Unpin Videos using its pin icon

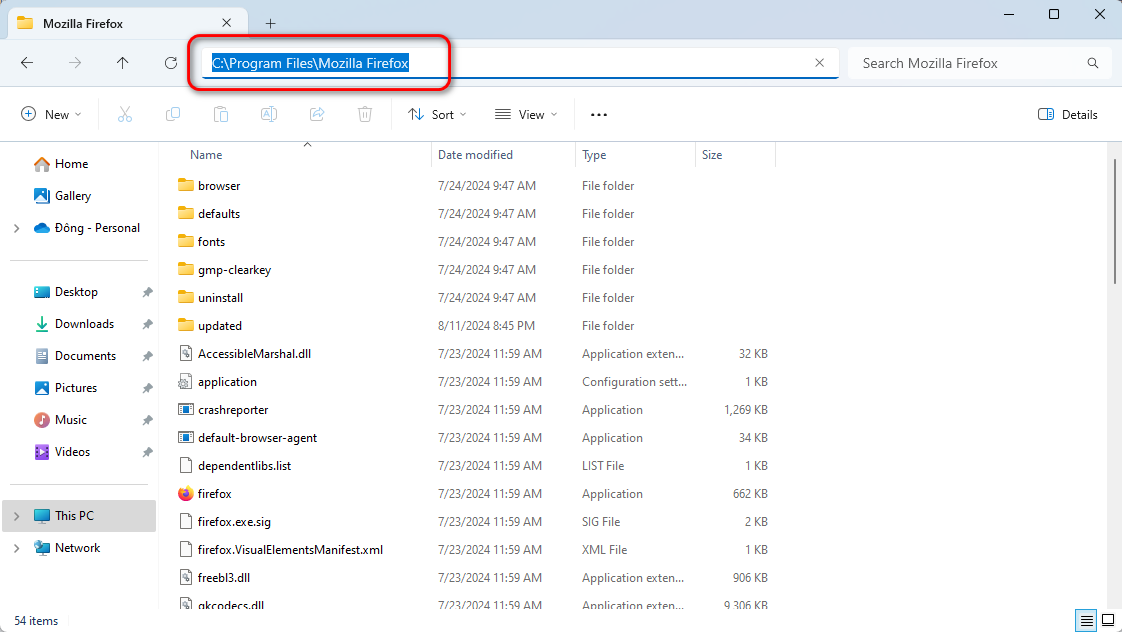[x=147, y=452]
